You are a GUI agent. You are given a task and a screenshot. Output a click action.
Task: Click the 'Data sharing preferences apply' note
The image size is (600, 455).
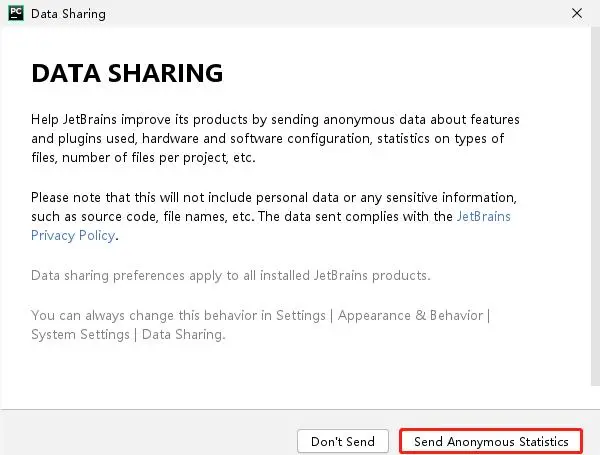coord(231,276)
